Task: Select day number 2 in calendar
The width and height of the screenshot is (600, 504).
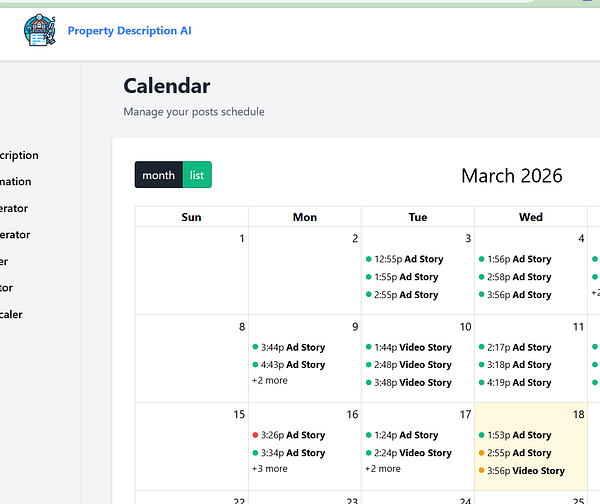Action: (x=355, y=238)
